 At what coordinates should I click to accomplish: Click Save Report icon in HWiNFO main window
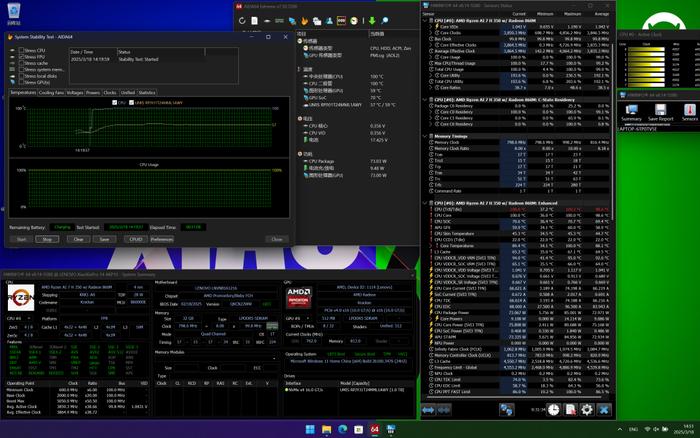click(x=660, y=112)
